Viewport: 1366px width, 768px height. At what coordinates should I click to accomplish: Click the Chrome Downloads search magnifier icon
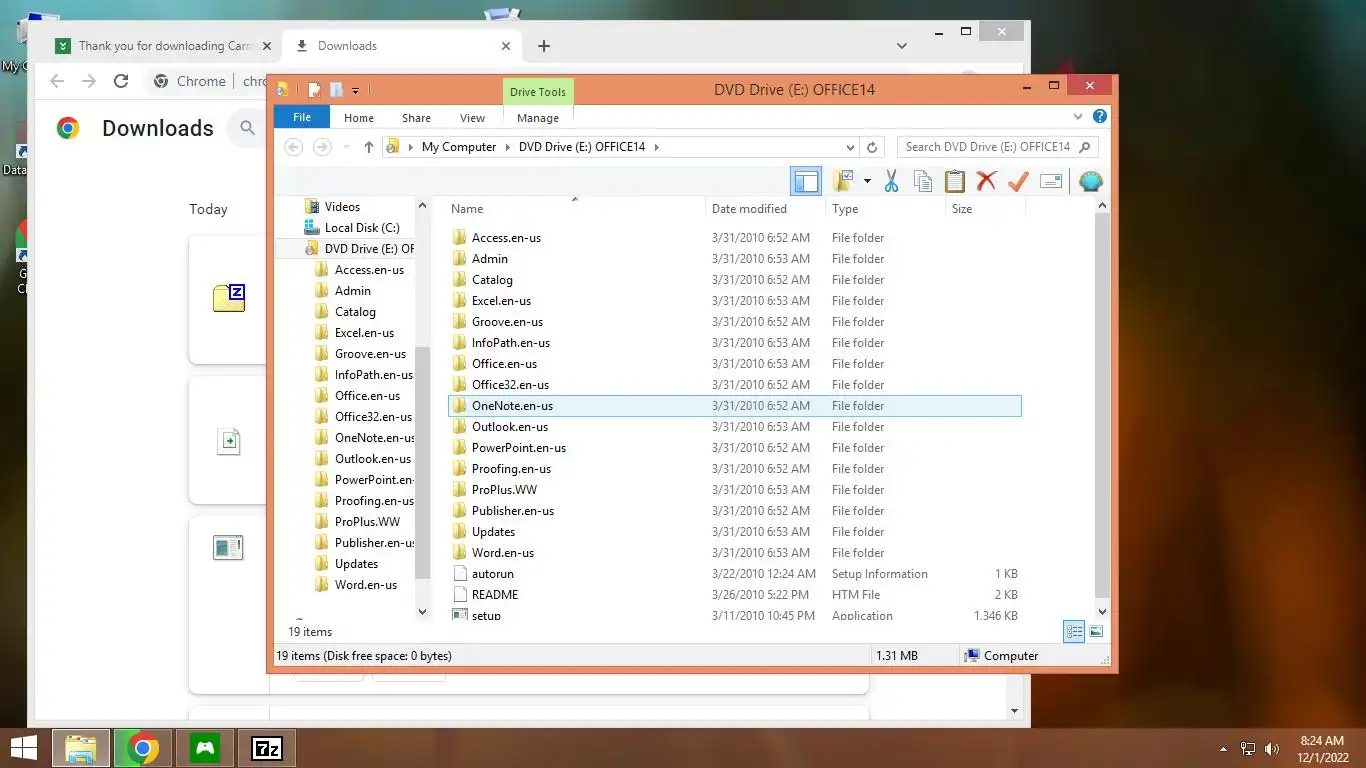[247, 128]
